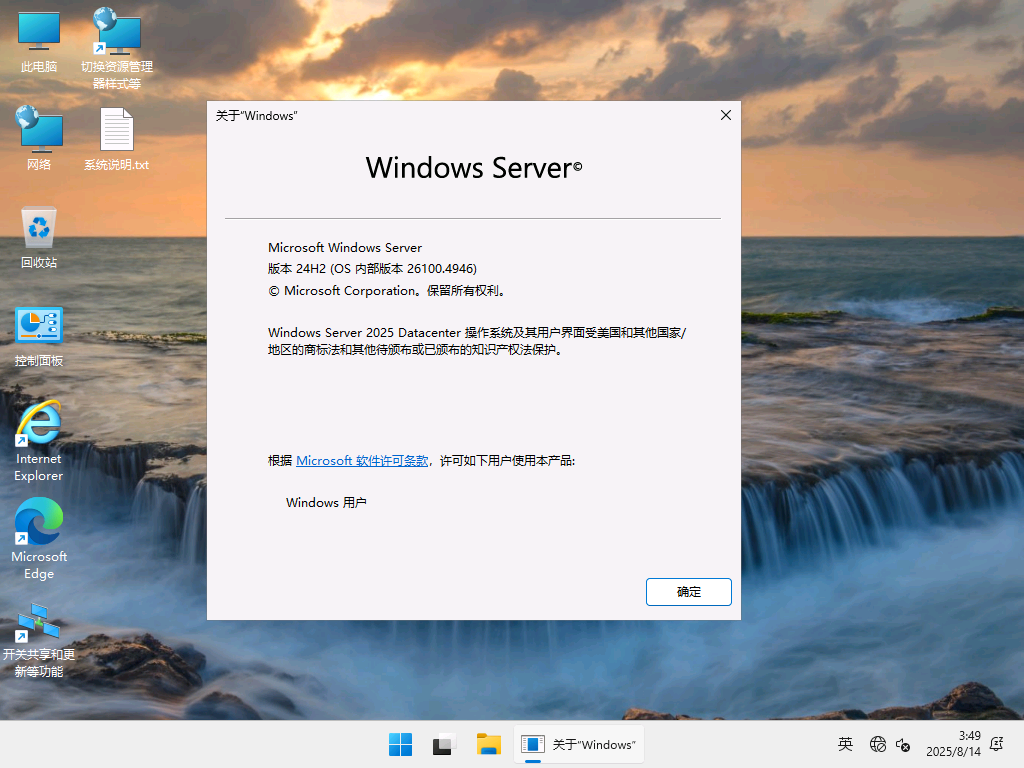Click the Microsoft Windows Server product line
Viewport: 1024px width, 768px height.
coord(345,248)
